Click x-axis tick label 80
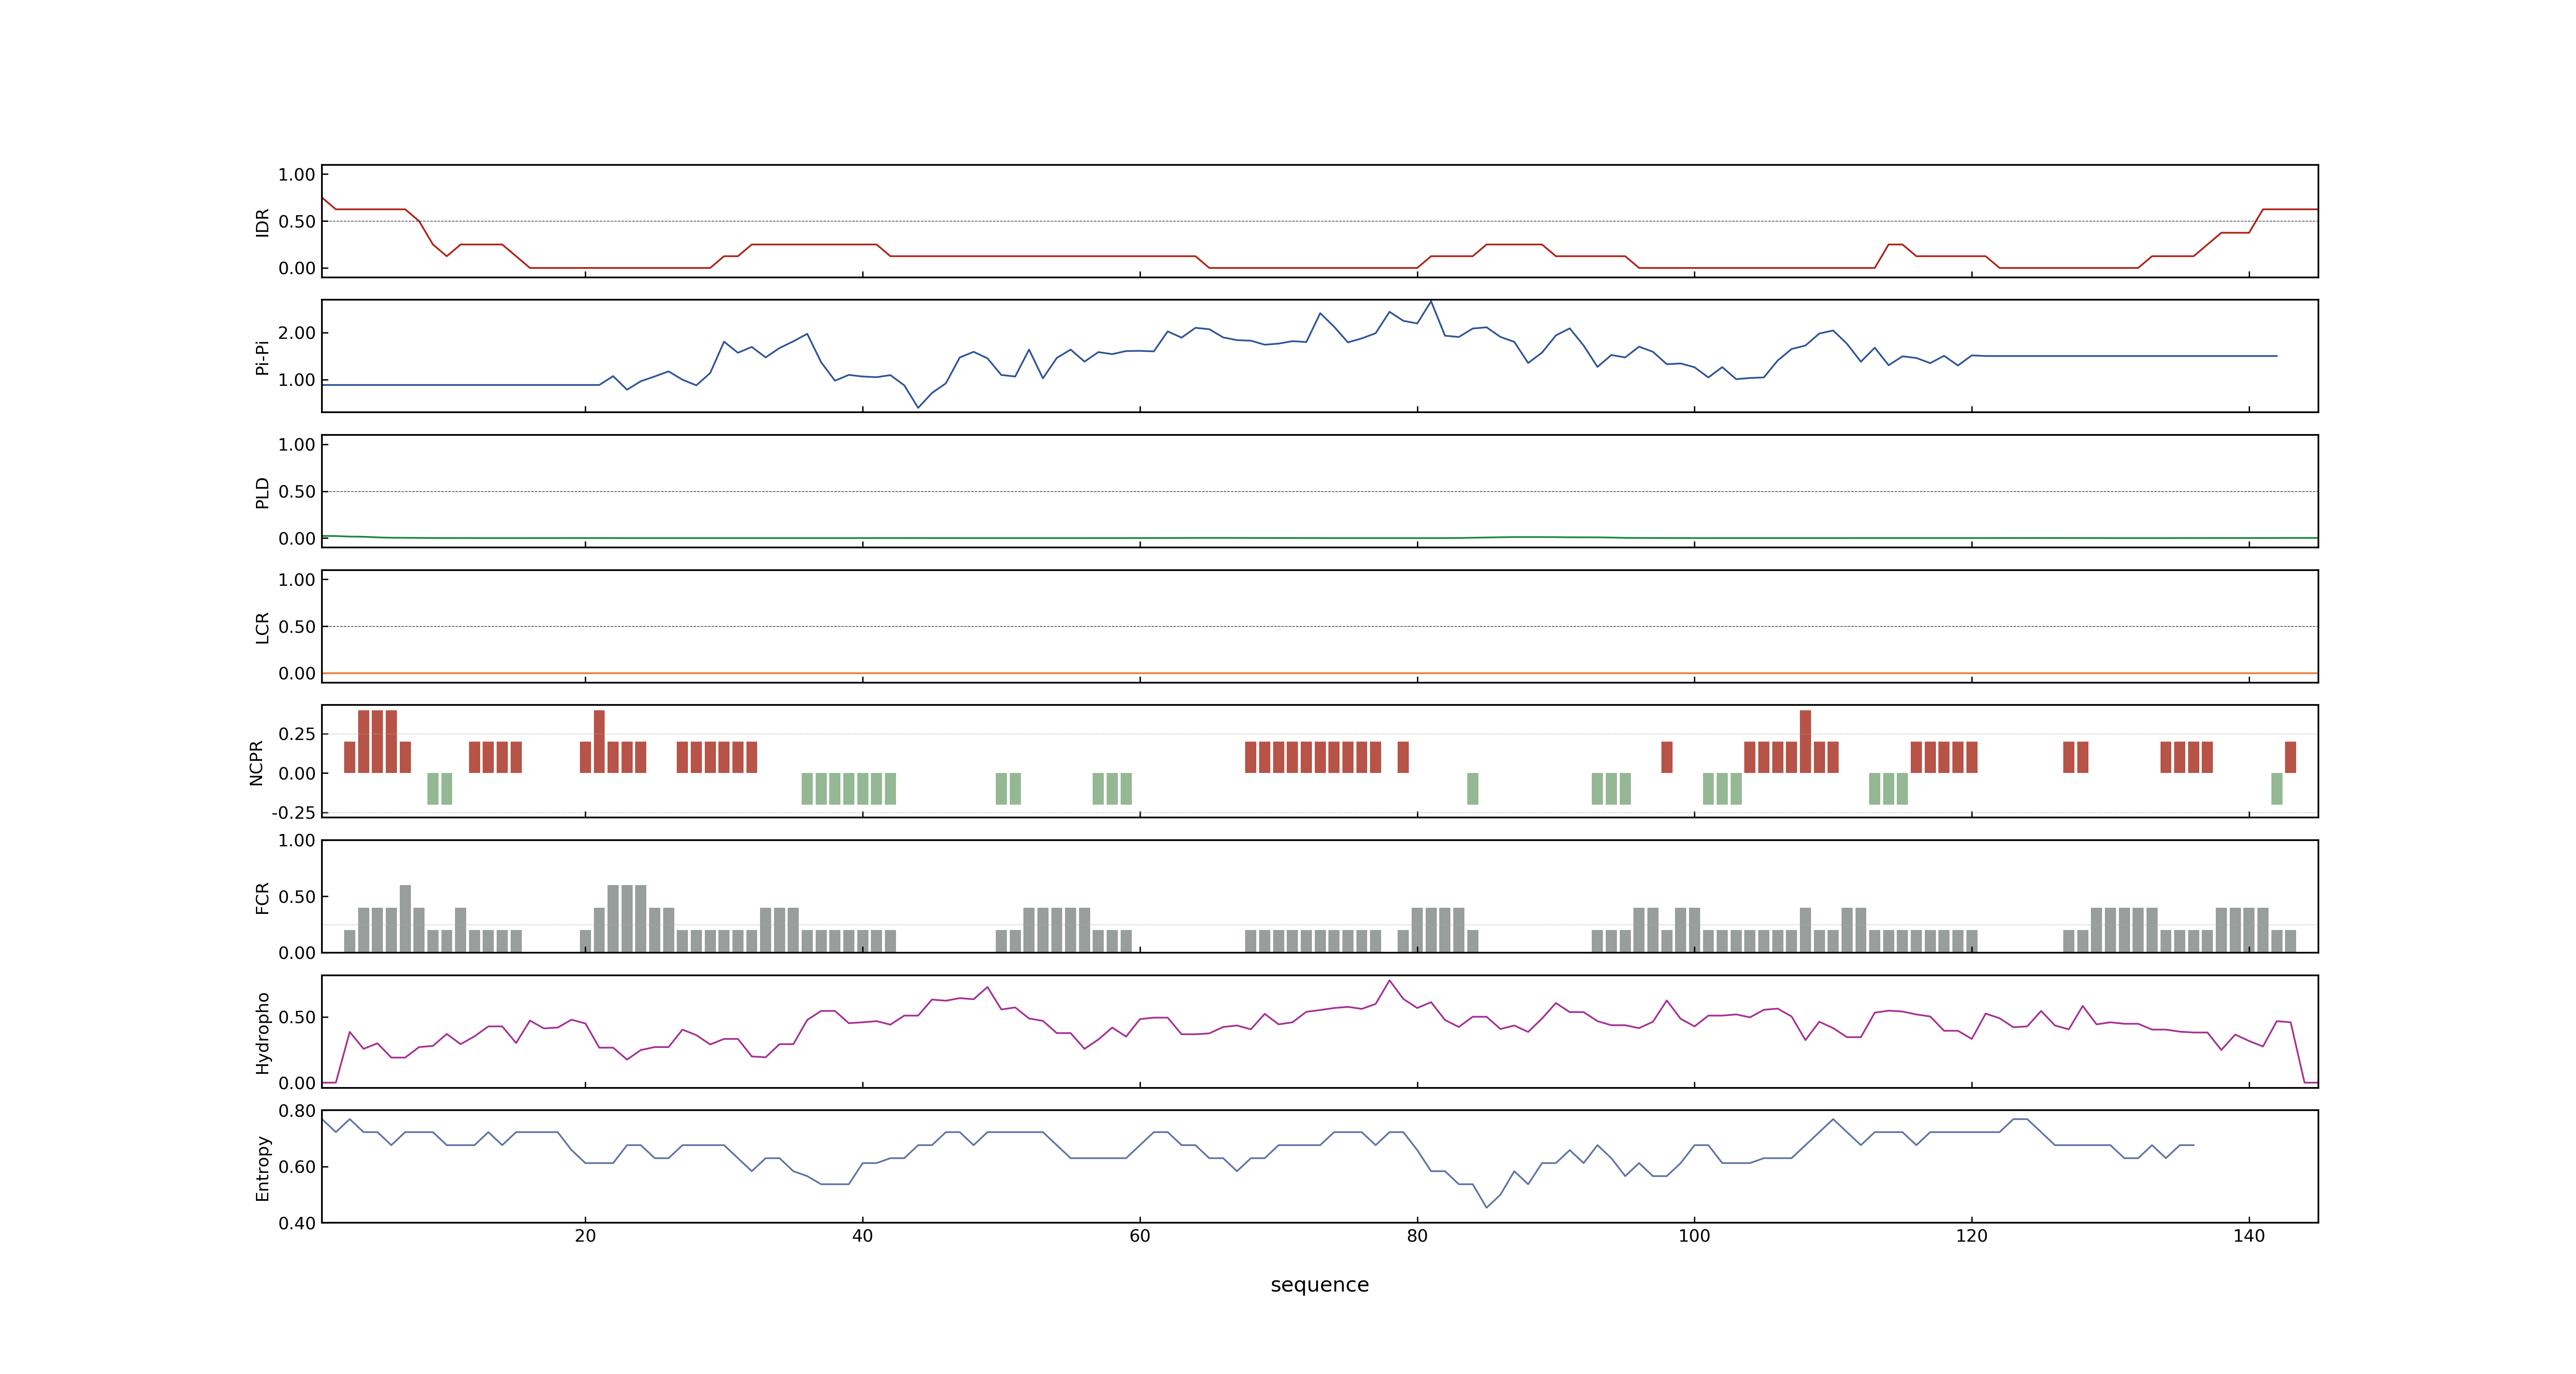Image resolution: width=2576 pixels, height=1374 pixels. tap(1417, 1236)
